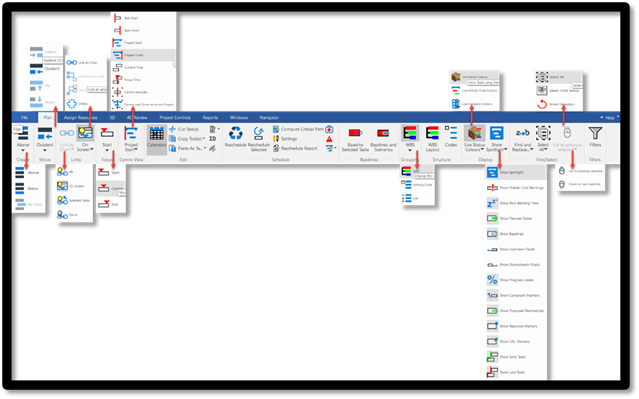Click the Reschedule recycle-arrows icon
Viewport: 639px width, 399px height.
point(236,134)
